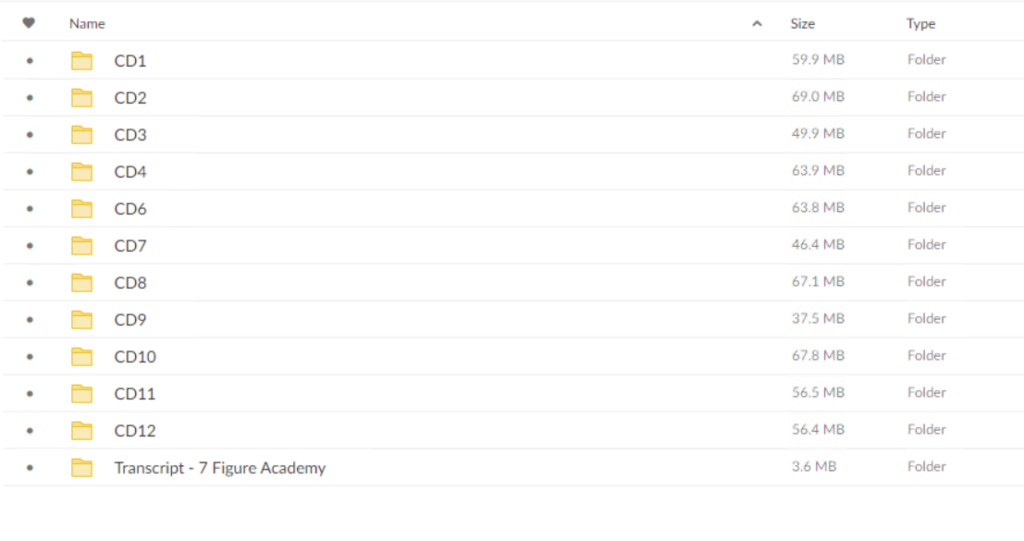
Task: Select the 69.0 MB size cell
Action: pyautogui.click(x=818, y=97)
